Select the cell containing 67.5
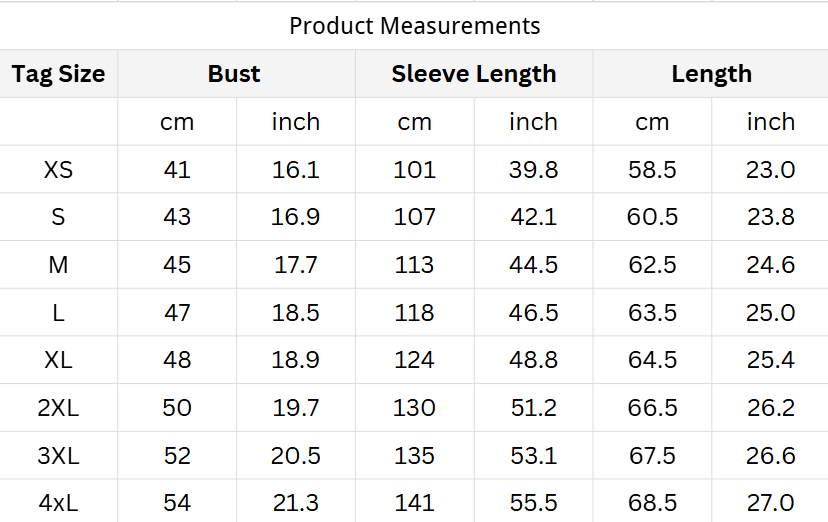The width and height of the screenshot is (828, 522). [x=652, y=456]
